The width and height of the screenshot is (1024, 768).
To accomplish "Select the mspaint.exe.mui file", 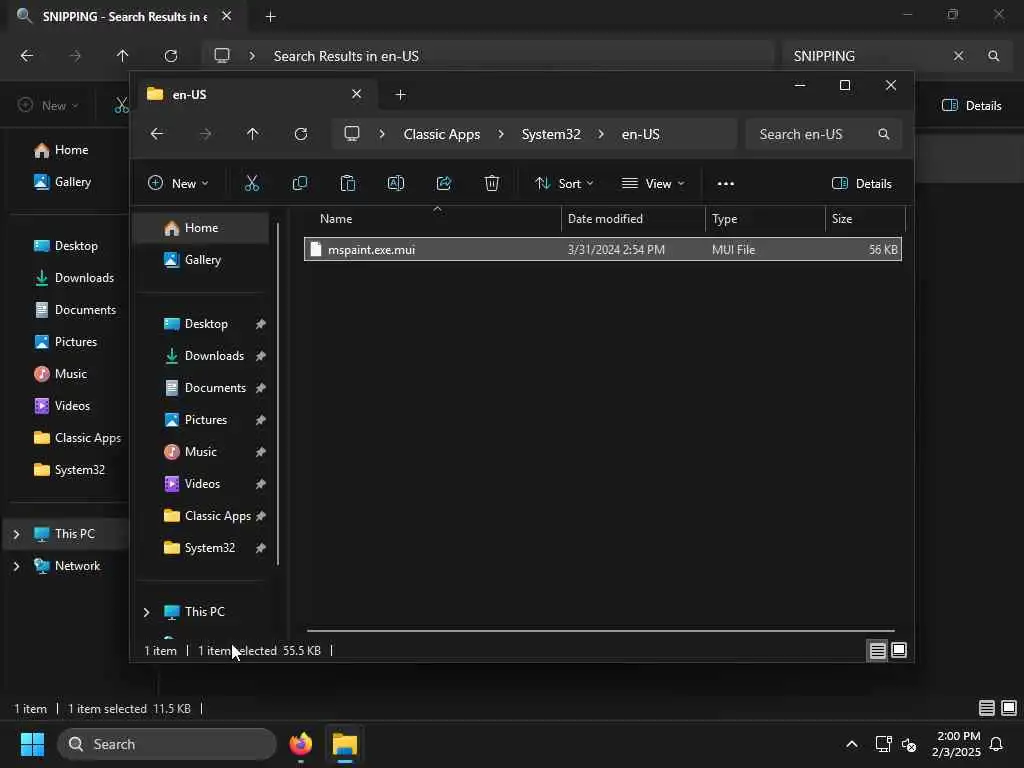I will point(603,249).
